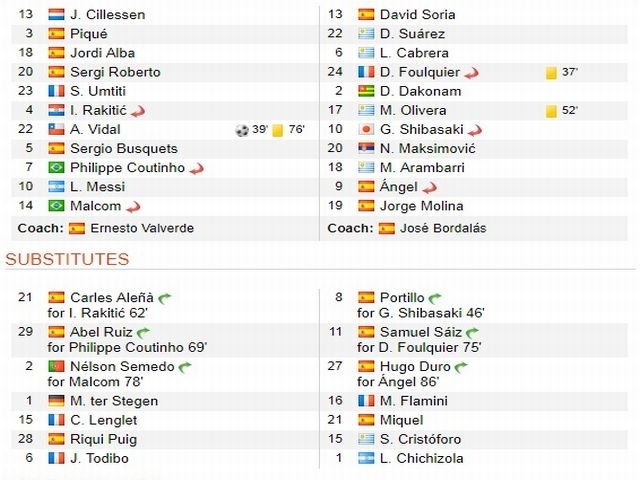Click red substituted-off arrow beside I. Rakitić
Viewport: 640px width, 480px height.
(138, 111)
